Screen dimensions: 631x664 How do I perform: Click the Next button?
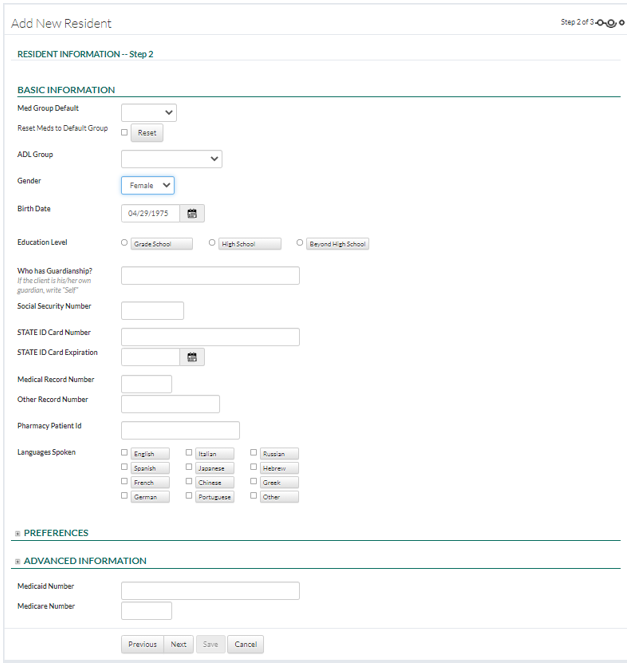(x=178, y=644)
